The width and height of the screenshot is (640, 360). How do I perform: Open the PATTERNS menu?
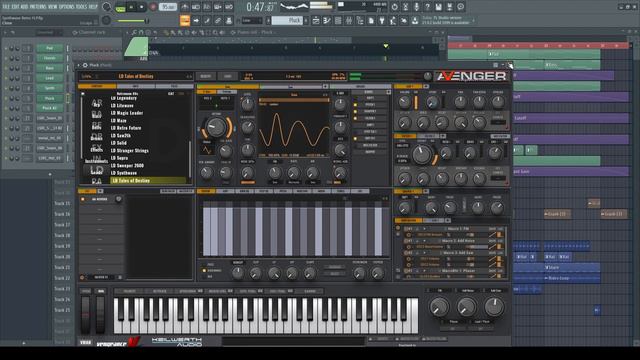38,7
